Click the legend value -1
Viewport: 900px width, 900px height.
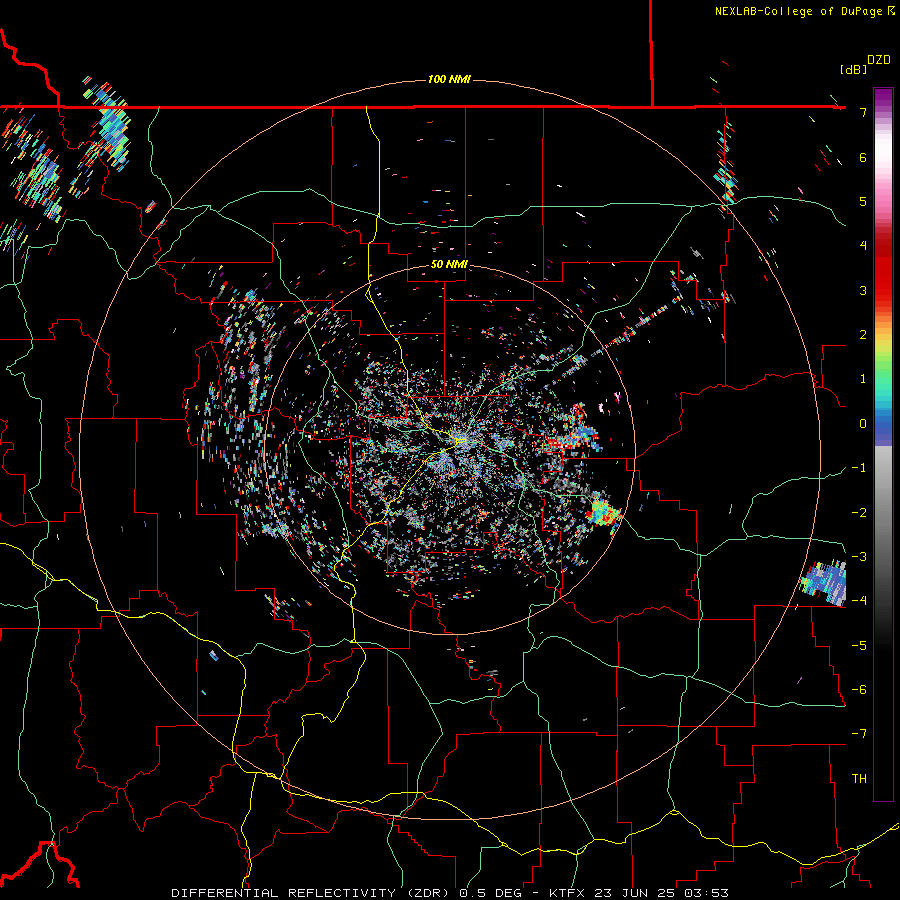click(x=859, y=468)
